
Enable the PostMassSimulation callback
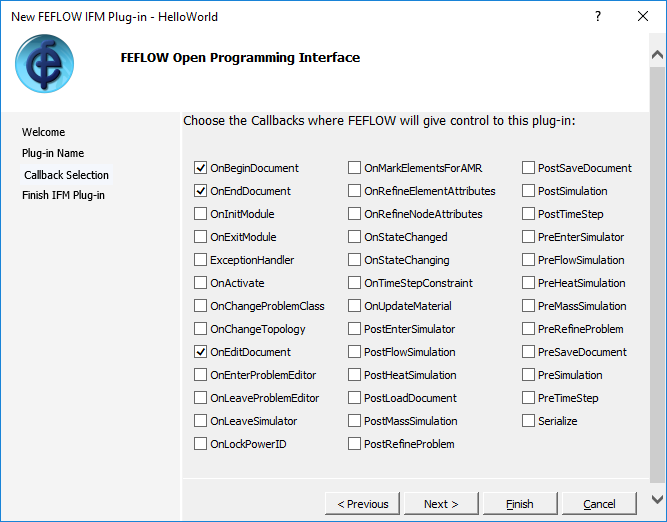click(354, 421)
